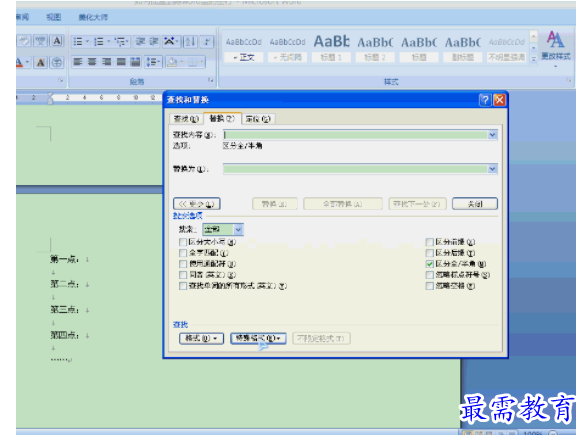Open Paragraph dialog launcher
583x440 pixels.
coord(211,80)
